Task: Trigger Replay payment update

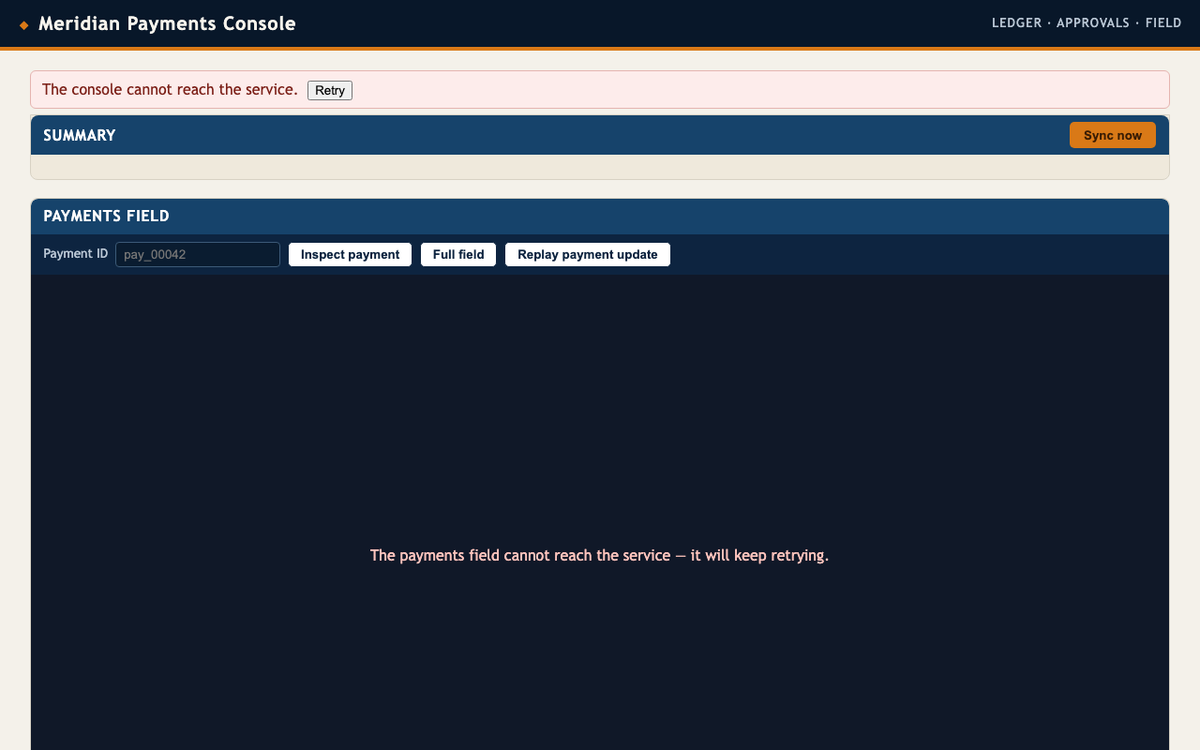Action: click(x=588, y=254)
